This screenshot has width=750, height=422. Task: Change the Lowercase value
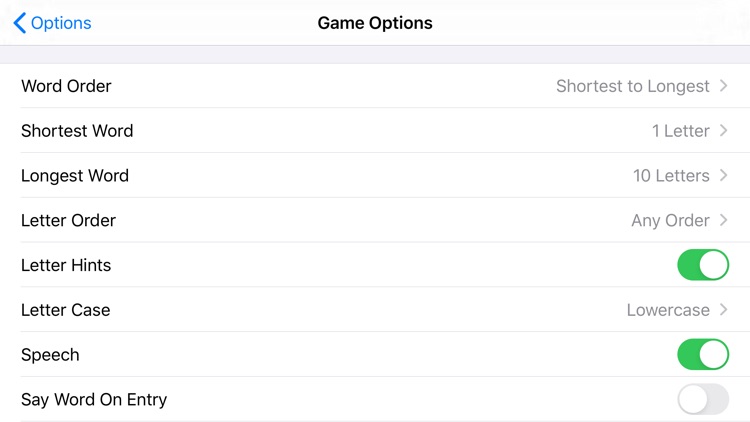668,310
